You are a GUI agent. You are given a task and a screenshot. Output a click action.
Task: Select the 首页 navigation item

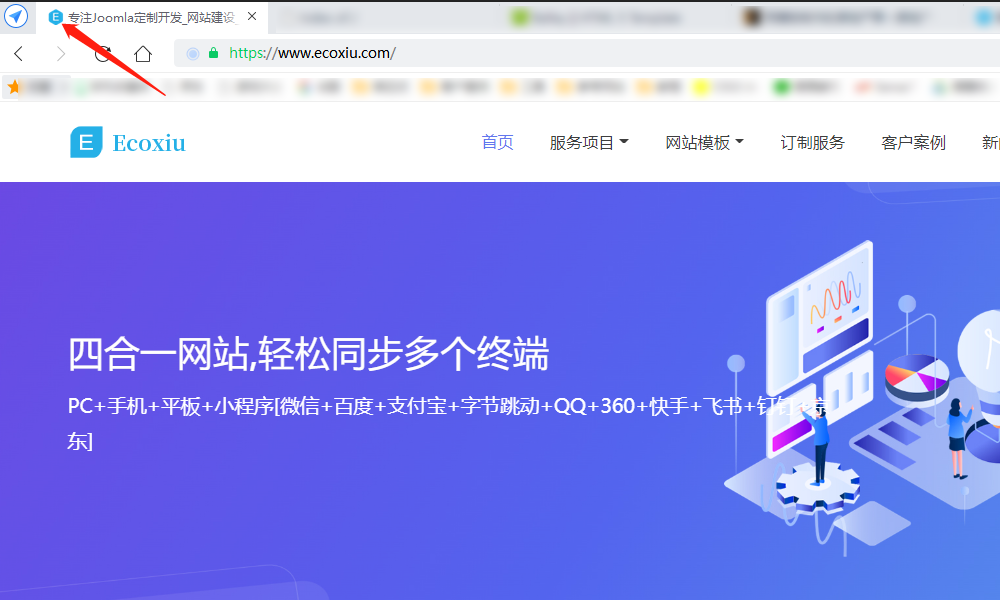tap(497, 143)
